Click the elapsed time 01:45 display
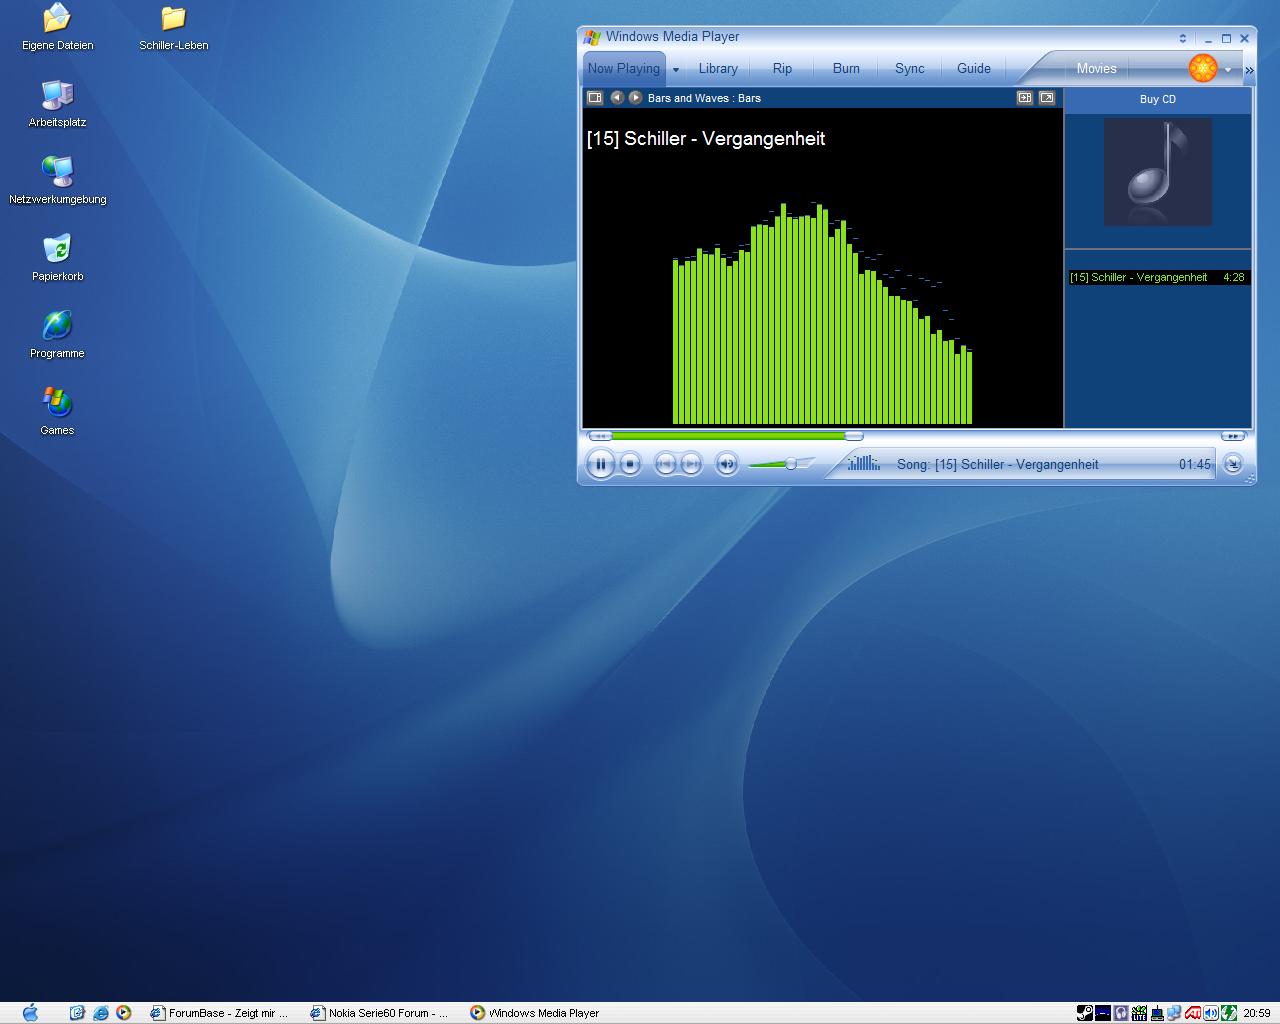 pos(1195,464)
